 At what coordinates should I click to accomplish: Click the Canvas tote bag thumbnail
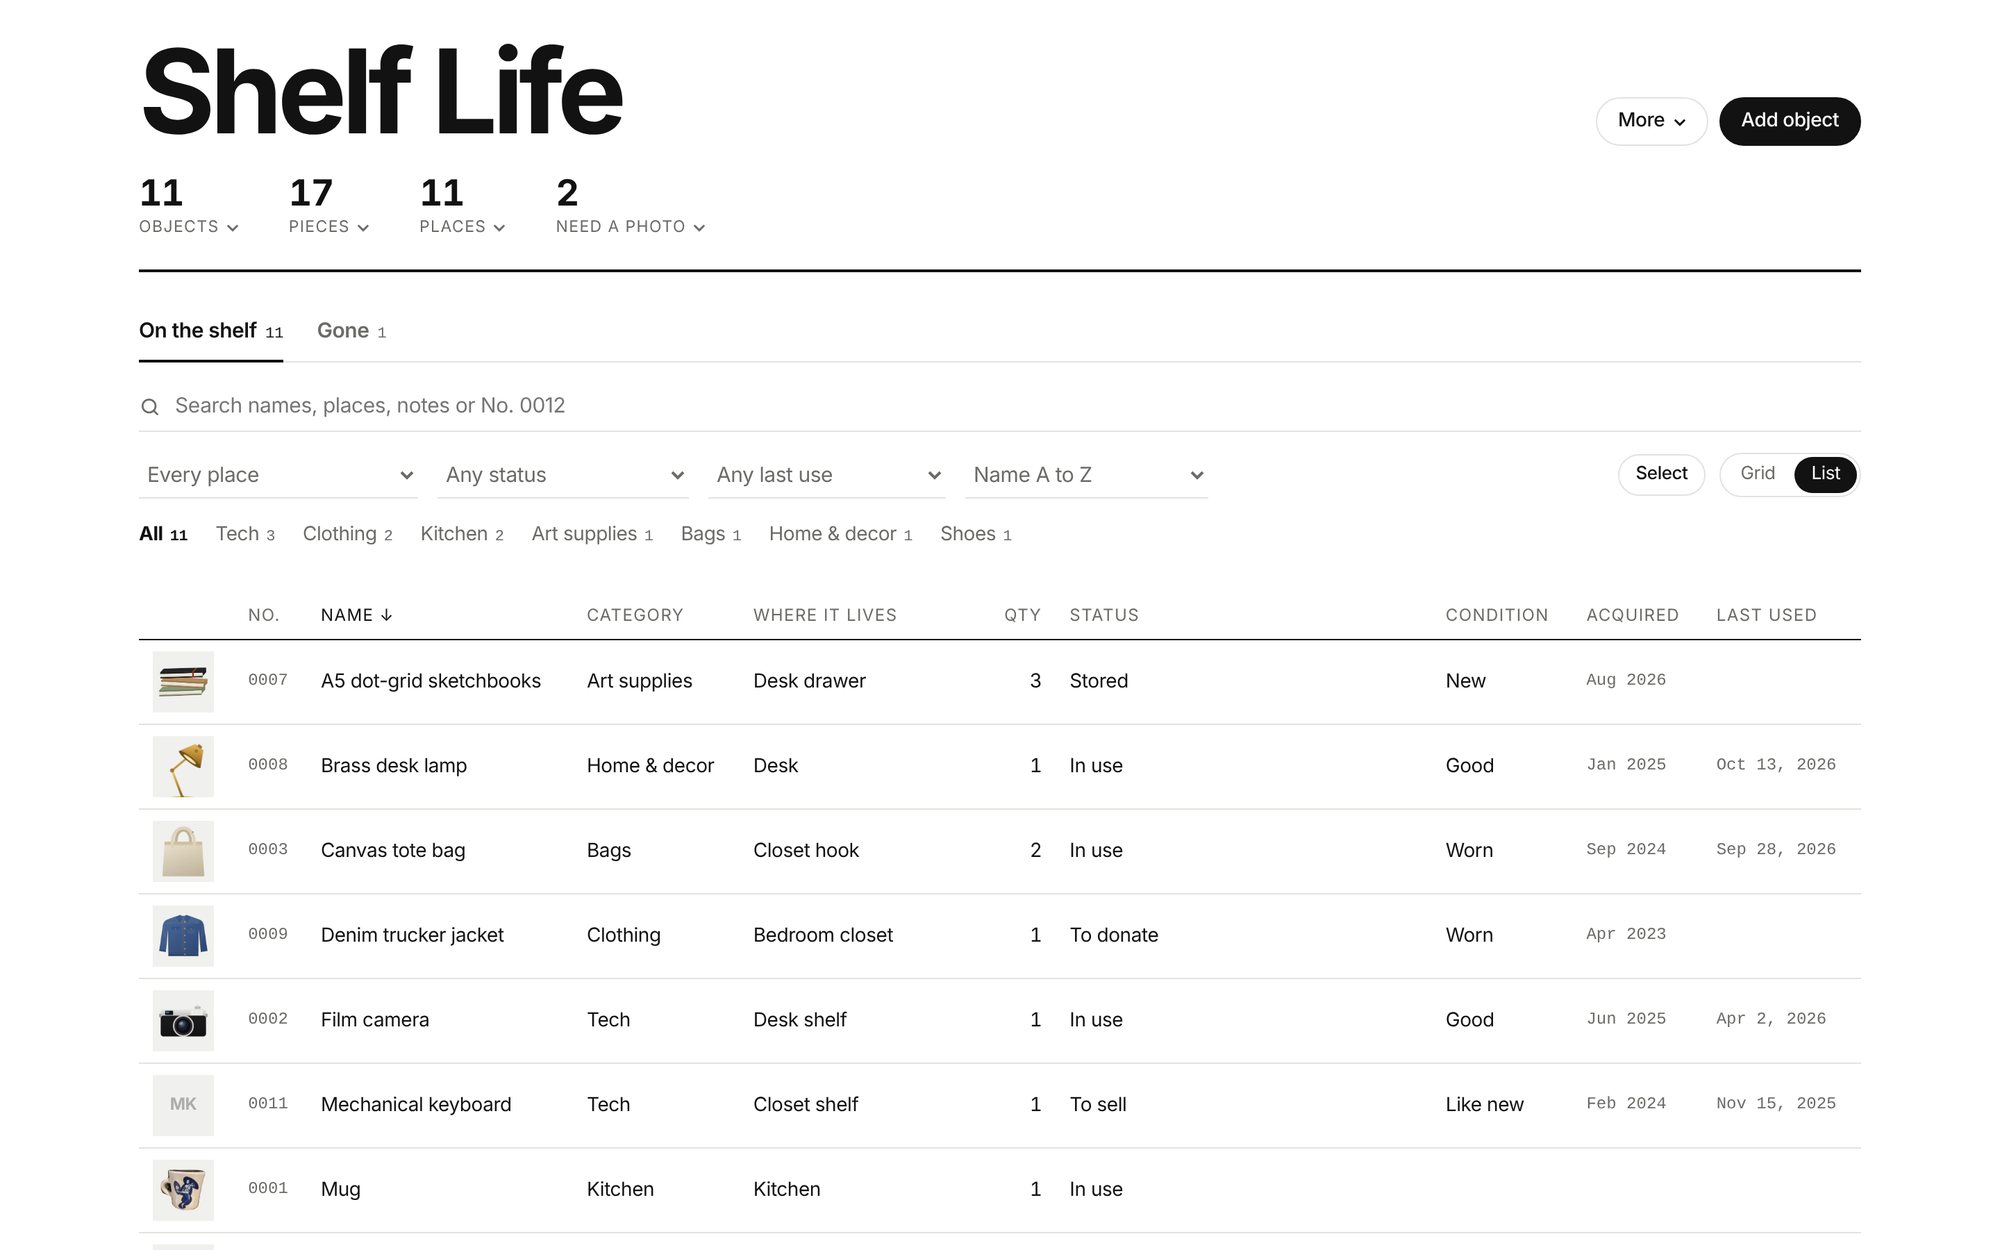(183, 851)
